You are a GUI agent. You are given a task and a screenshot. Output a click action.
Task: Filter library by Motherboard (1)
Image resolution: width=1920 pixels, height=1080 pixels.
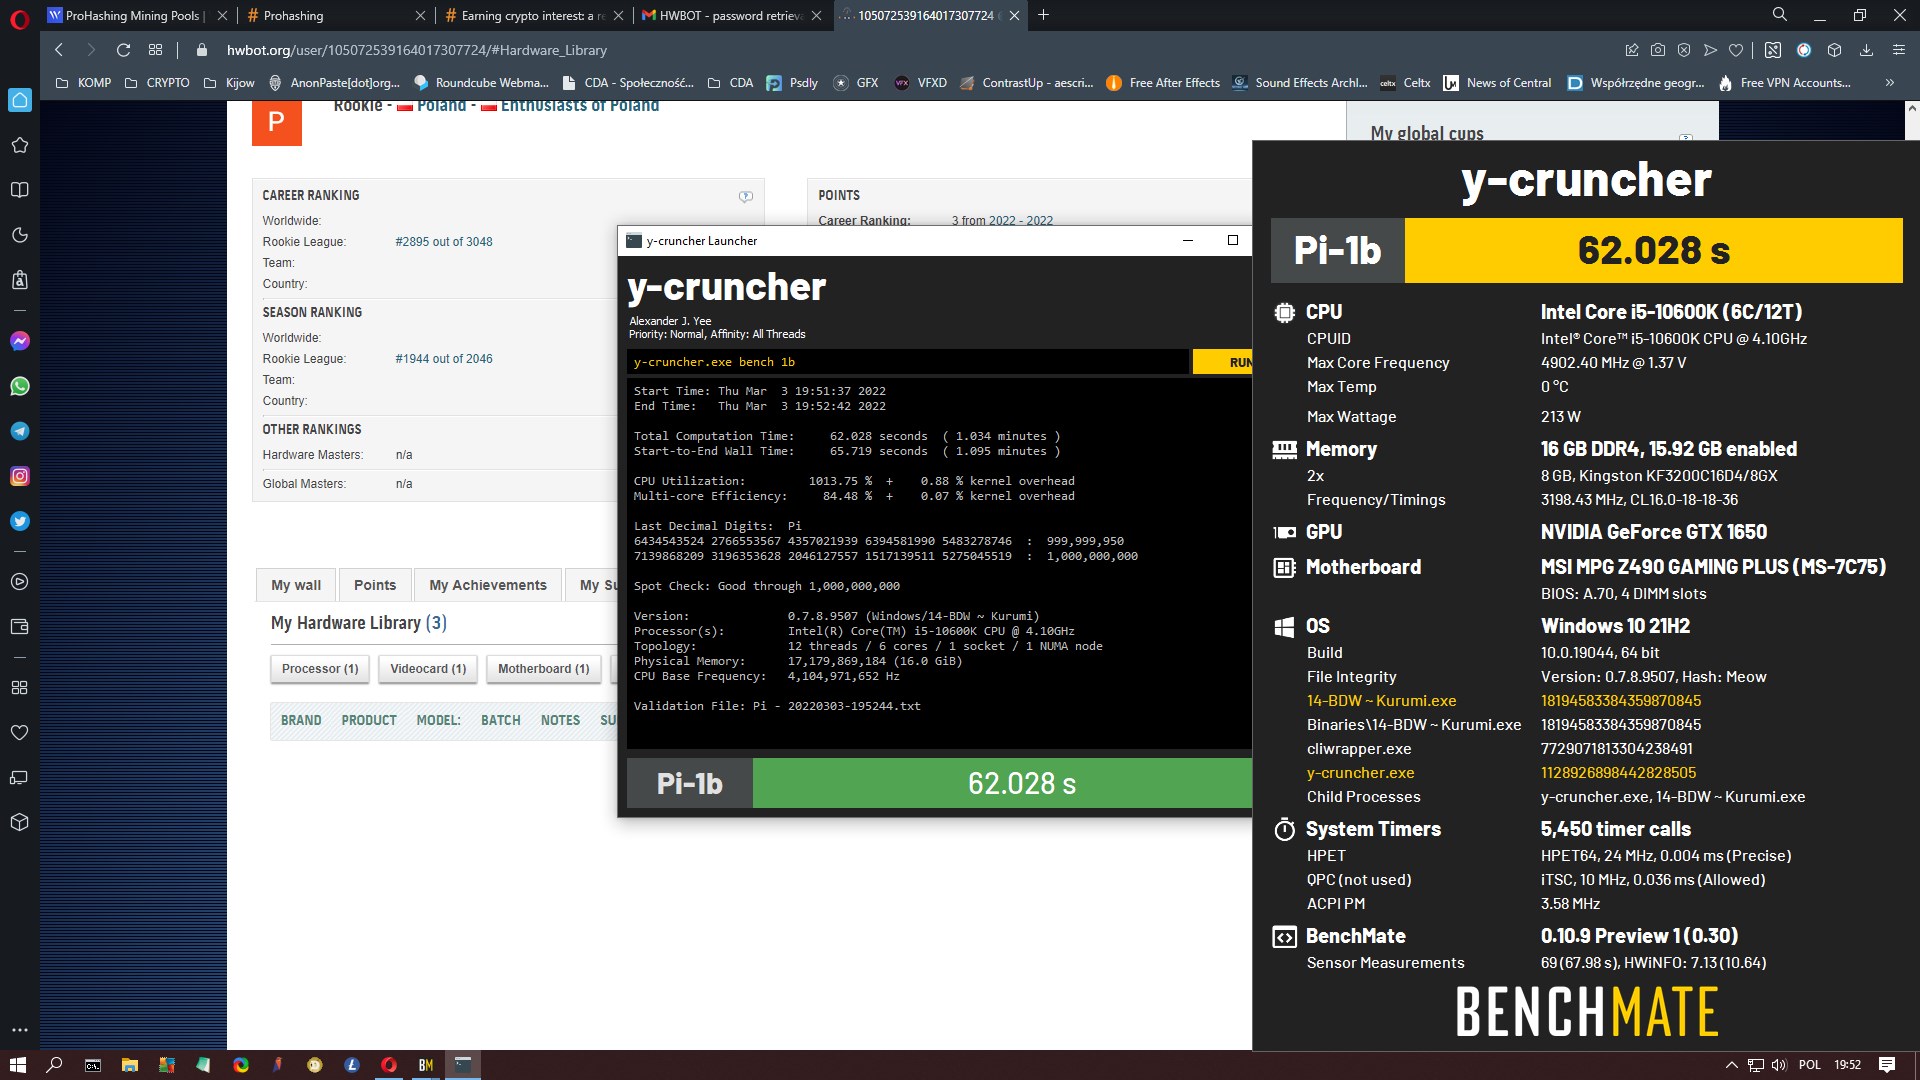tap(544, 669)
